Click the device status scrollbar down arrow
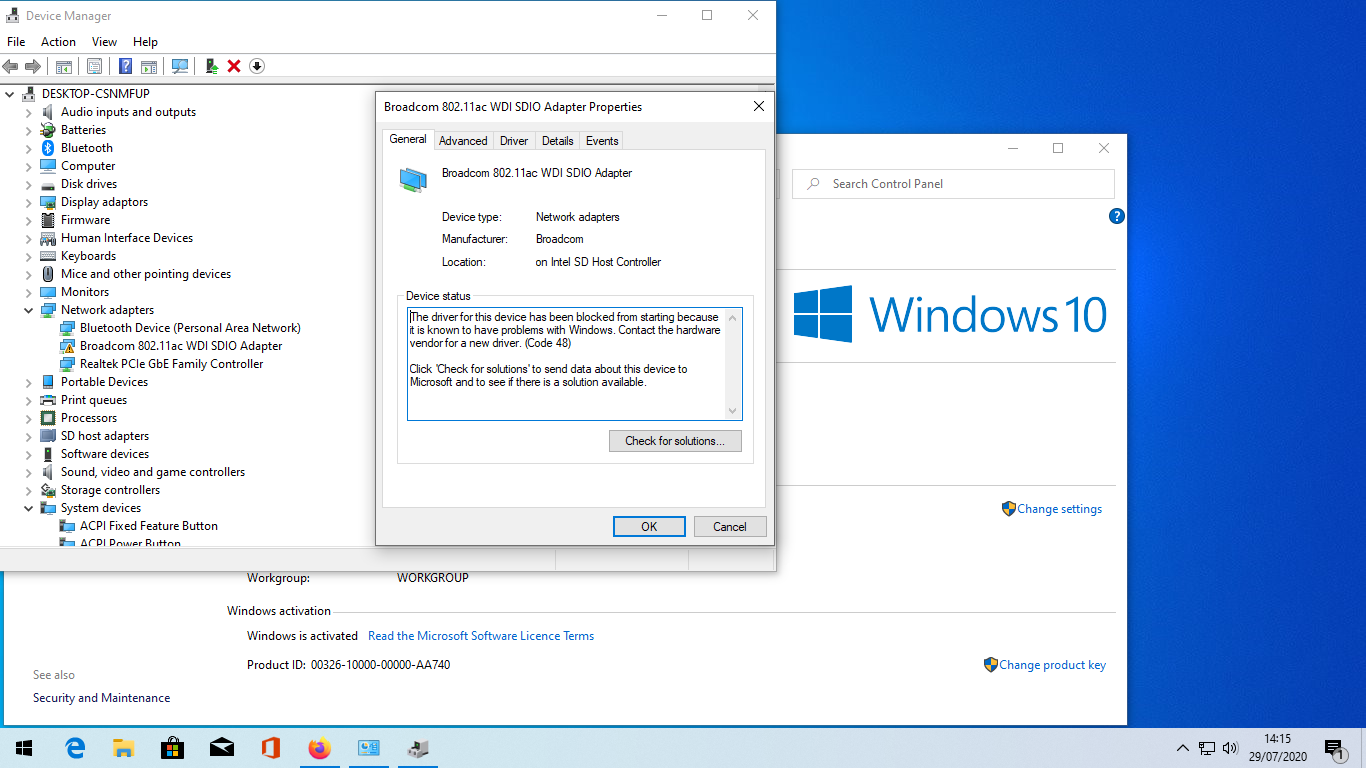The width and height of the screenshot is (1366, 768). (x=733, y=410)
